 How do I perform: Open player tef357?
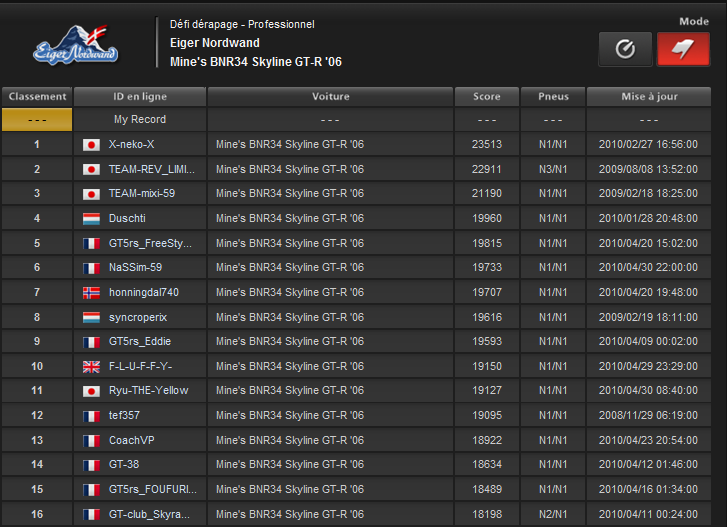tap(124, 415)
